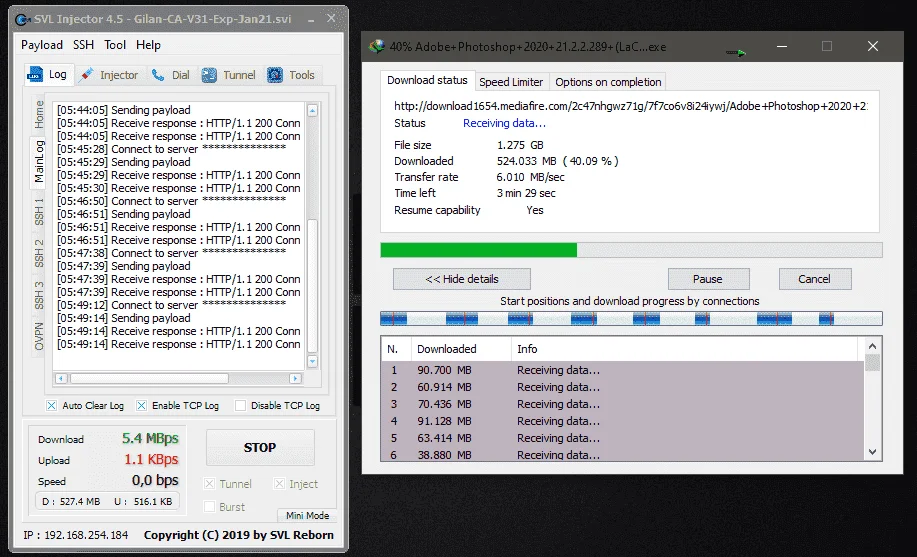Click the Receiving data... status text
Screen dimensions: 917x557
[504, 123]
